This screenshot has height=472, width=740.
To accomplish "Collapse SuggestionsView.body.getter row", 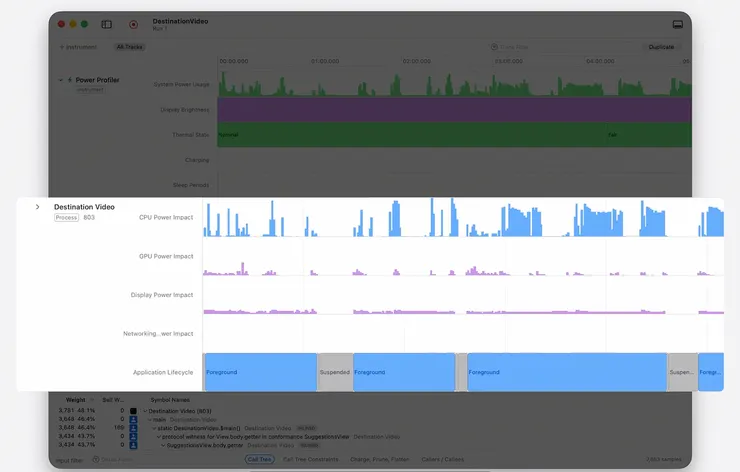I will coord(163,445).
